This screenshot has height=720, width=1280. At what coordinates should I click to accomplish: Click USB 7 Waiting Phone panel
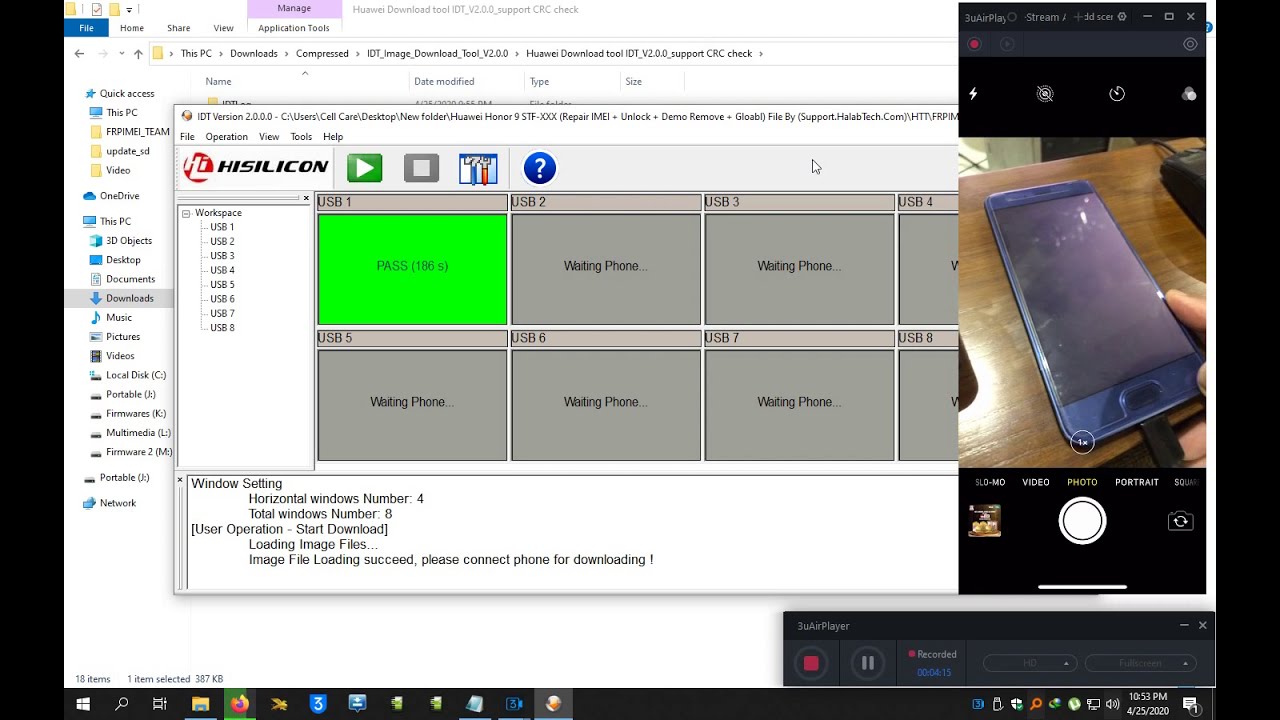point(799,404)
